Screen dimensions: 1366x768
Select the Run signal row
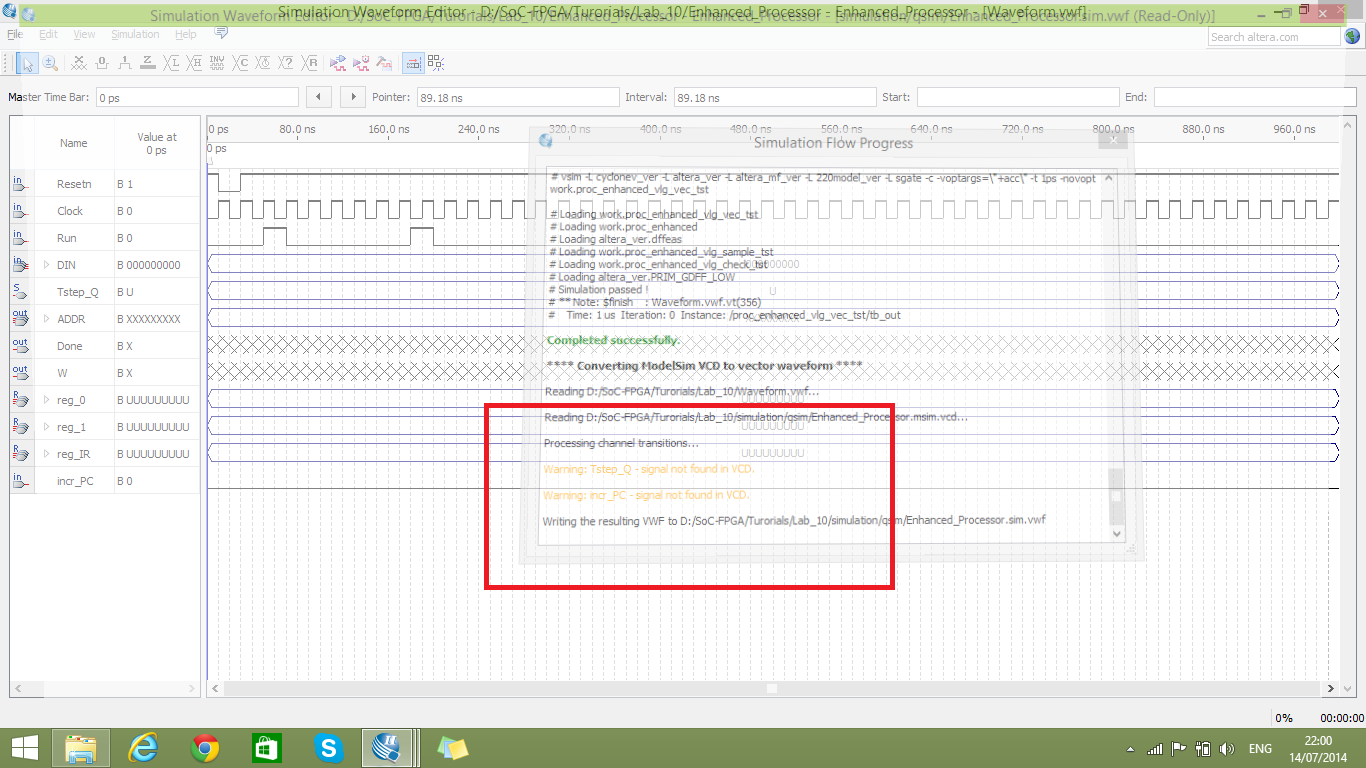pos(105,238)
